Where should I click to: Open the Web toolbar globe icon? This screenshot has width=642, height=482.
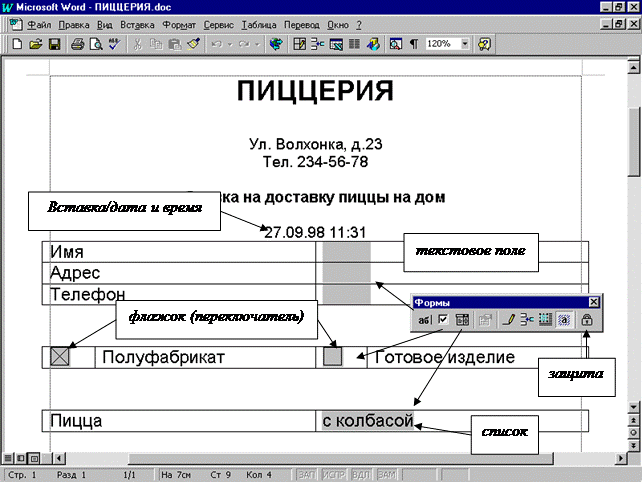pos(276,44)
